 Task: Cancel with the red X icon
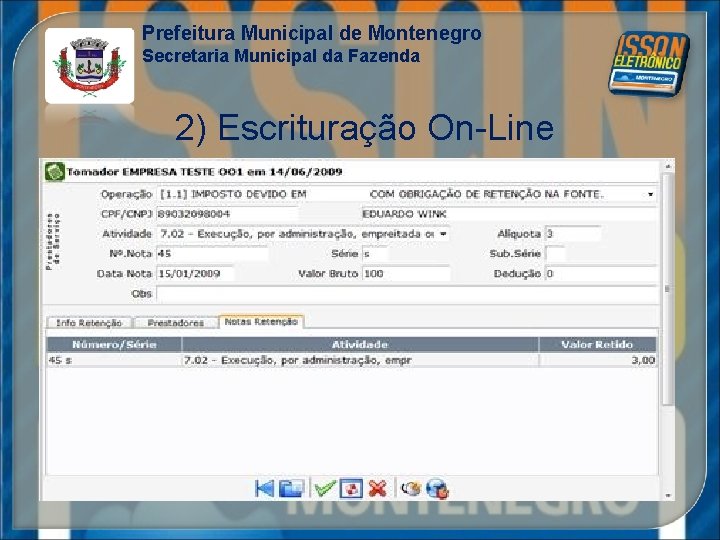point(377,488)
